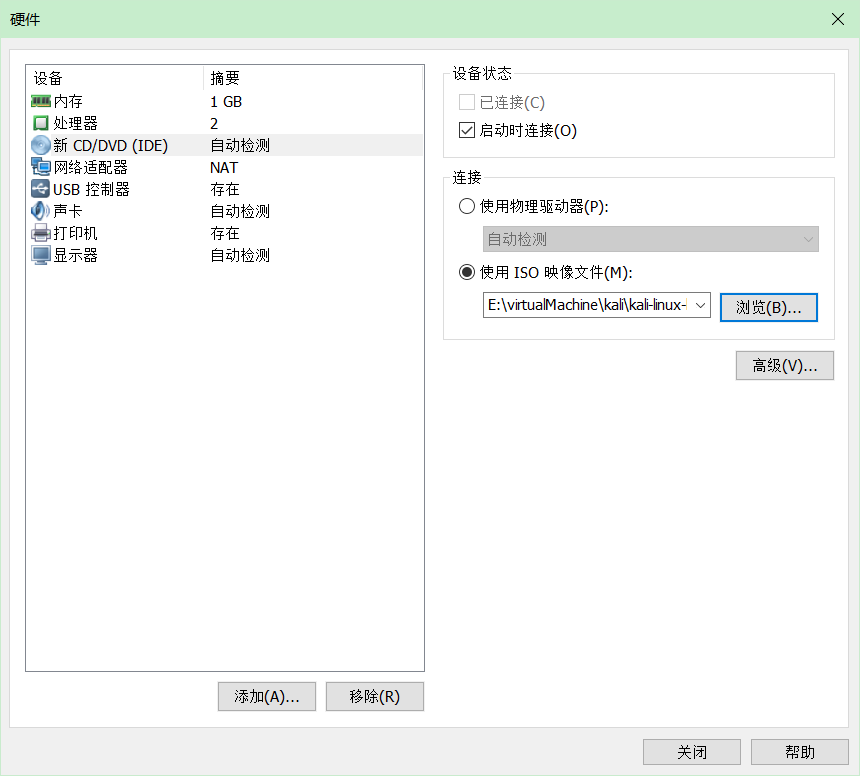Select the 内存 device row label
This screenshot has width=860, height=776.
coord(68,101)
